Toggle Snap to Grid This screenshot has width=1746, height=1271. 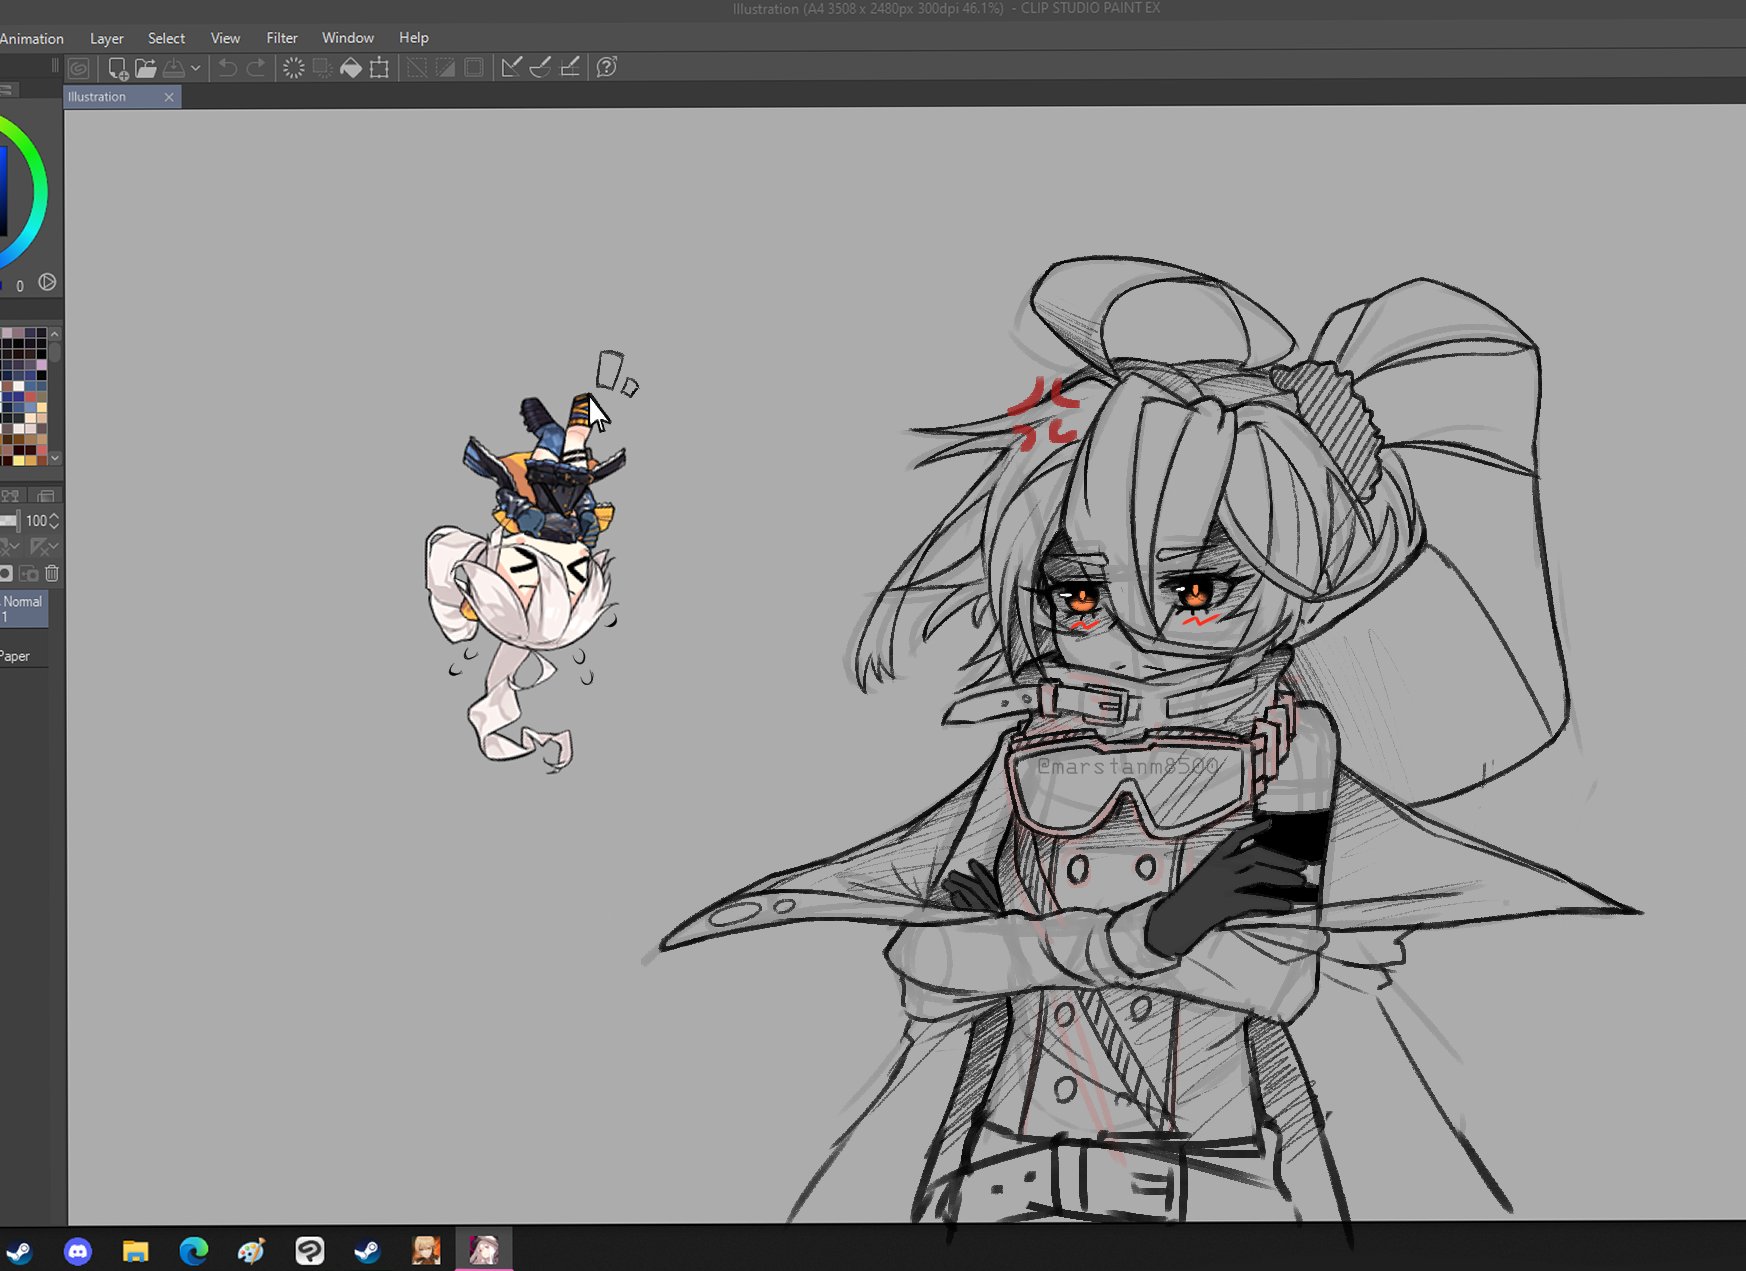[569, 68]
